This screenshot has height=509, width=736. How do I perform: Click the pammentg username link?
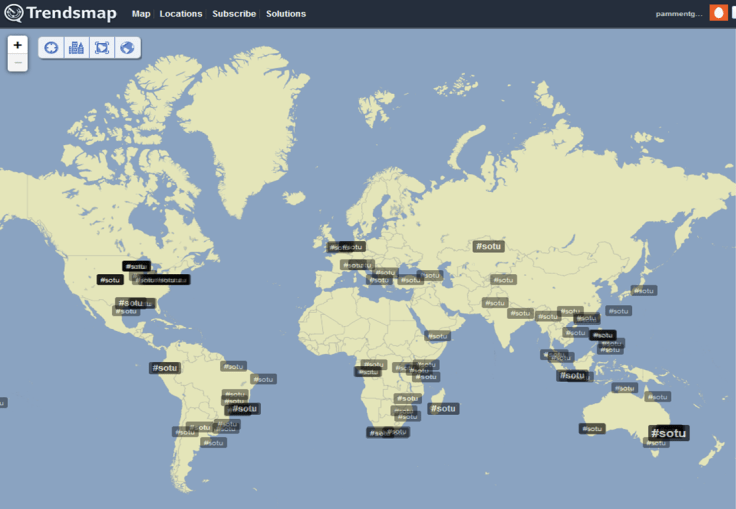pos(679,14)
